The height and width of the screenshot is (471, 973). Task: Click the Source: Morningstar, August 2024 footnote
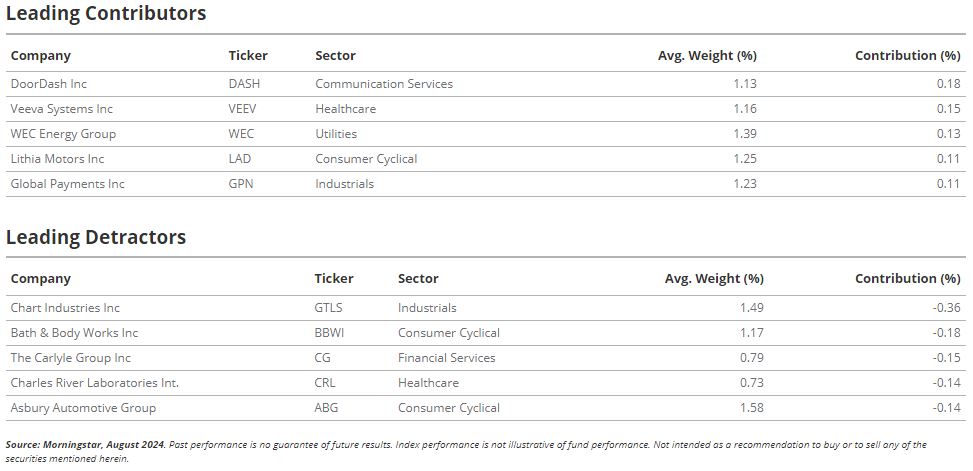pyautogui.click(x=86, y=444)
